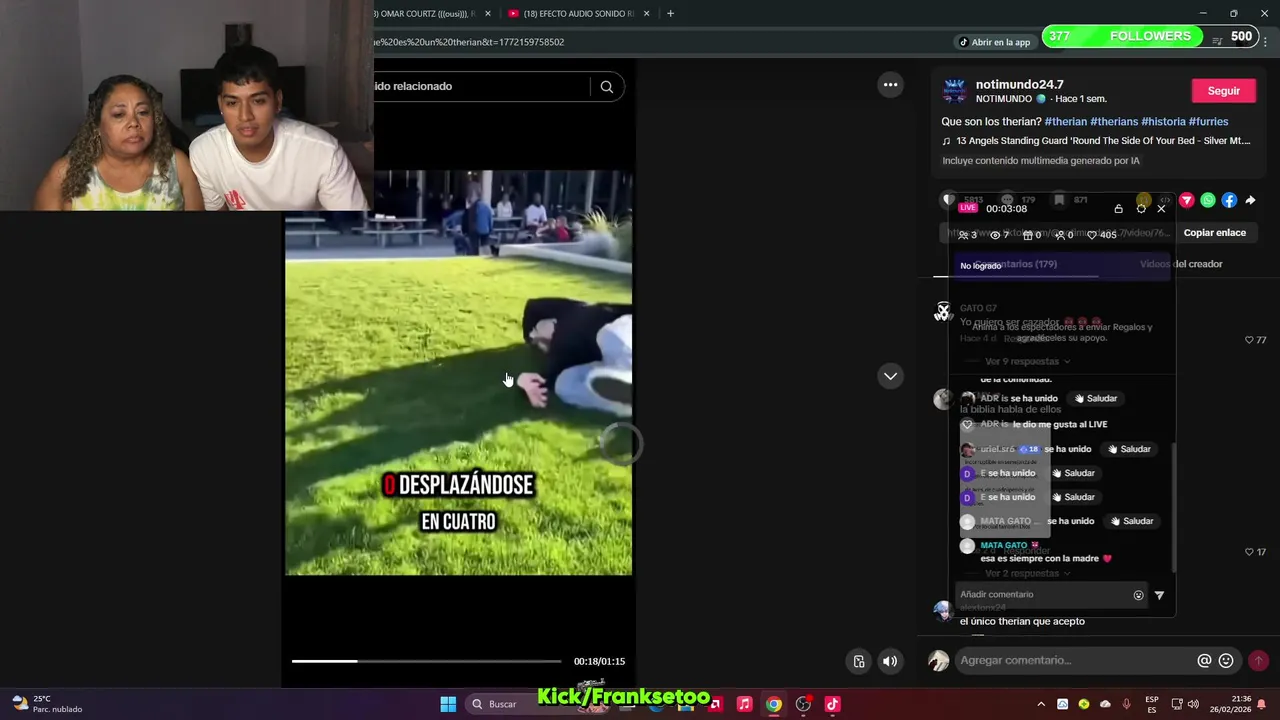1280x720 pixels.
Task: Mute the TikTok video volume
Action: pos(890,661)
